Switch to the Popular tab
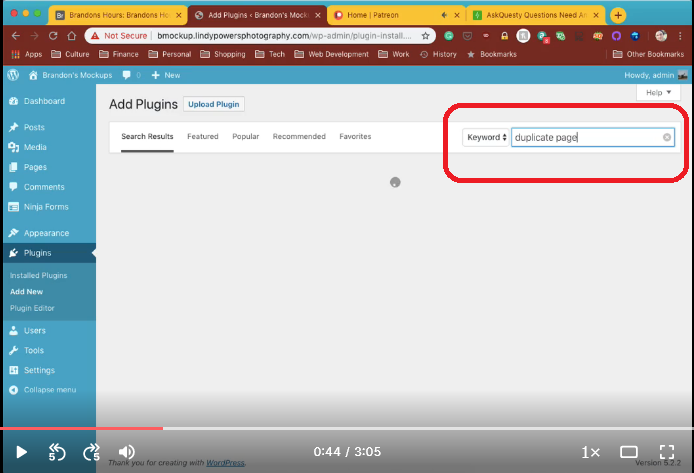The height and width of the screenshot is (473, 694). [246, 137]
